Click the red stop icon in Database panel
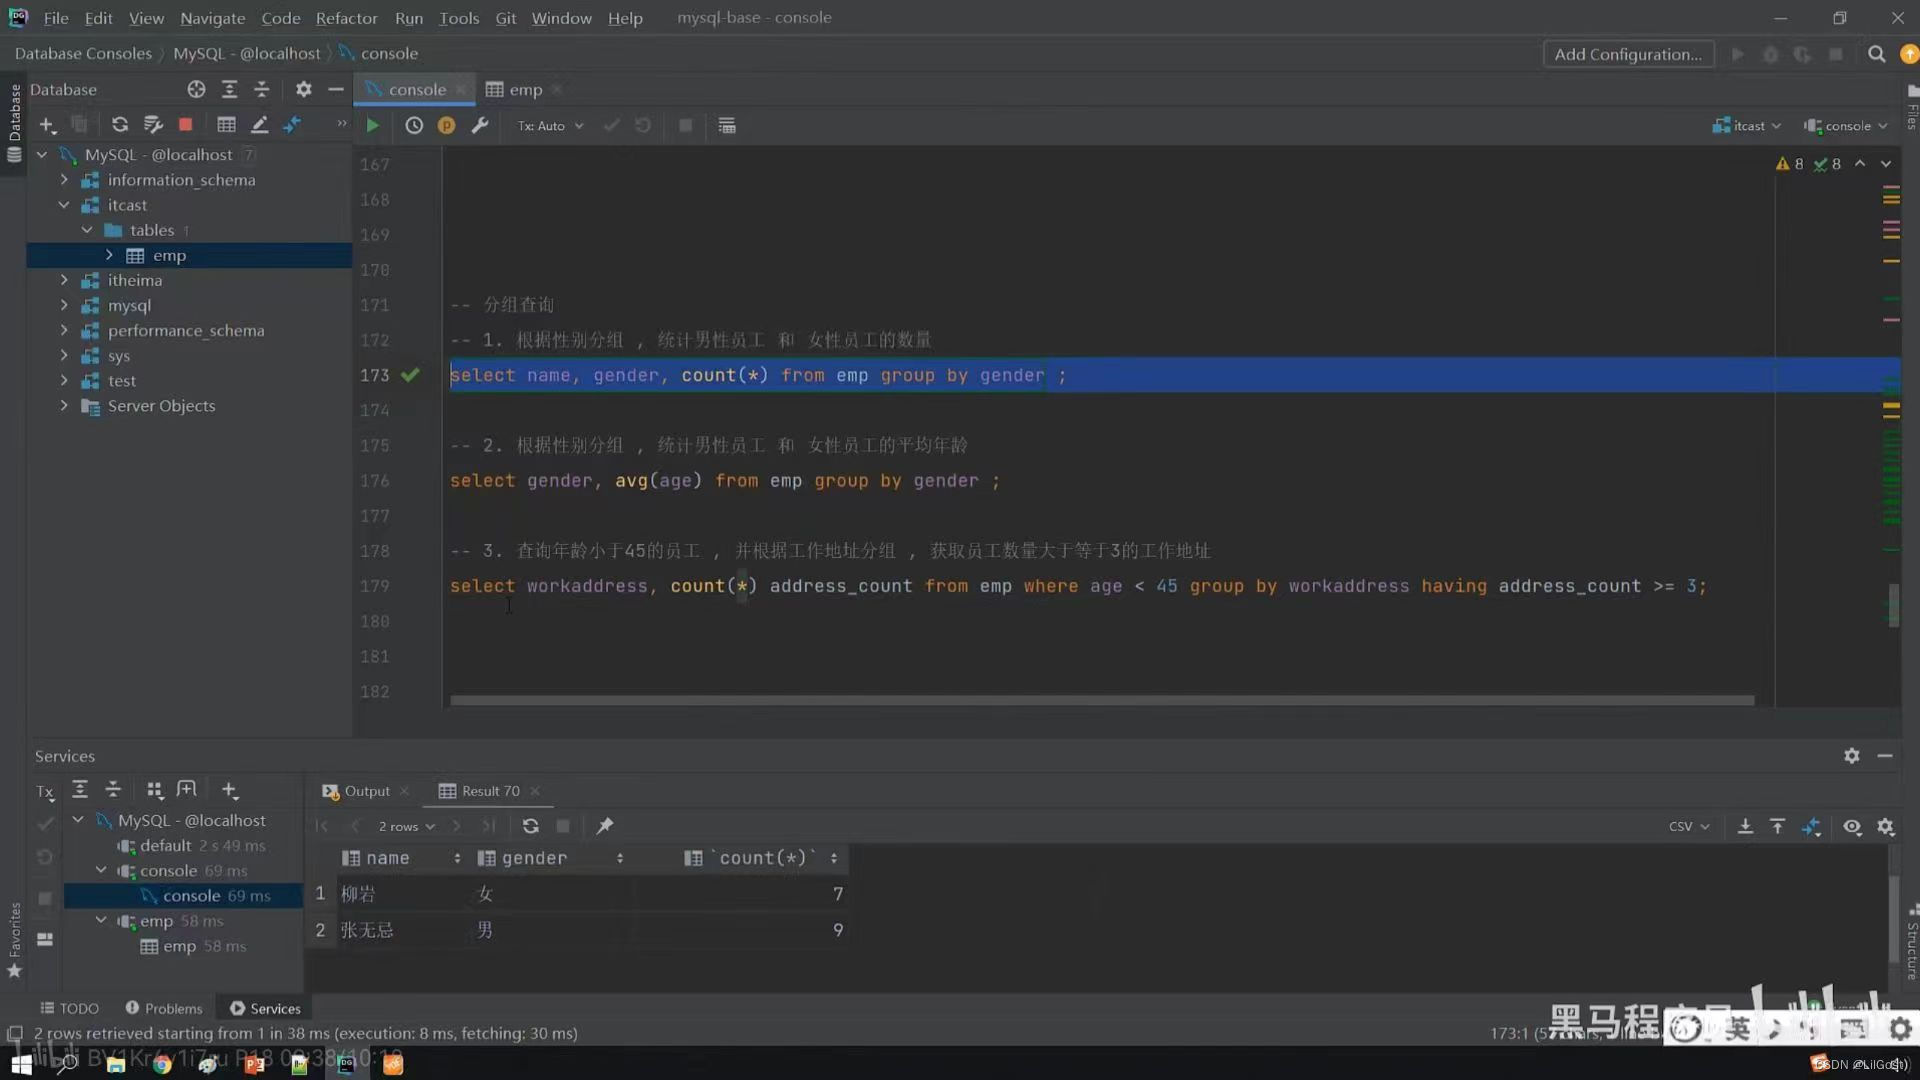Screen dimensions: 1920x1080 pyautogui.click(x=185, y=125)
